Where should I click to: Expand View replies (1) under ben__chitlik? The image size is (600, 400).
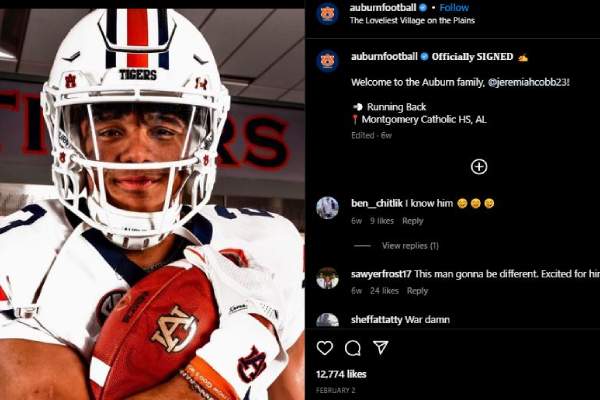pyautogui.click(x=410, y=245)
